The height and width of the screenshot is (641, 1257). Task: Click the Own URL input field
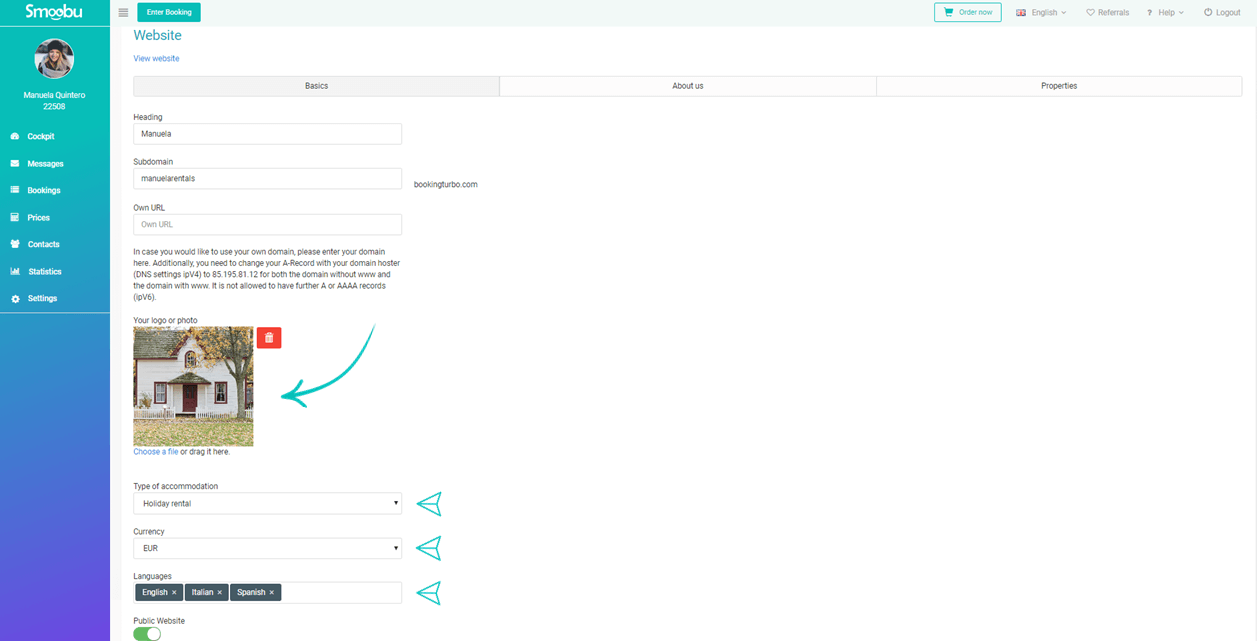coord(268,224)
